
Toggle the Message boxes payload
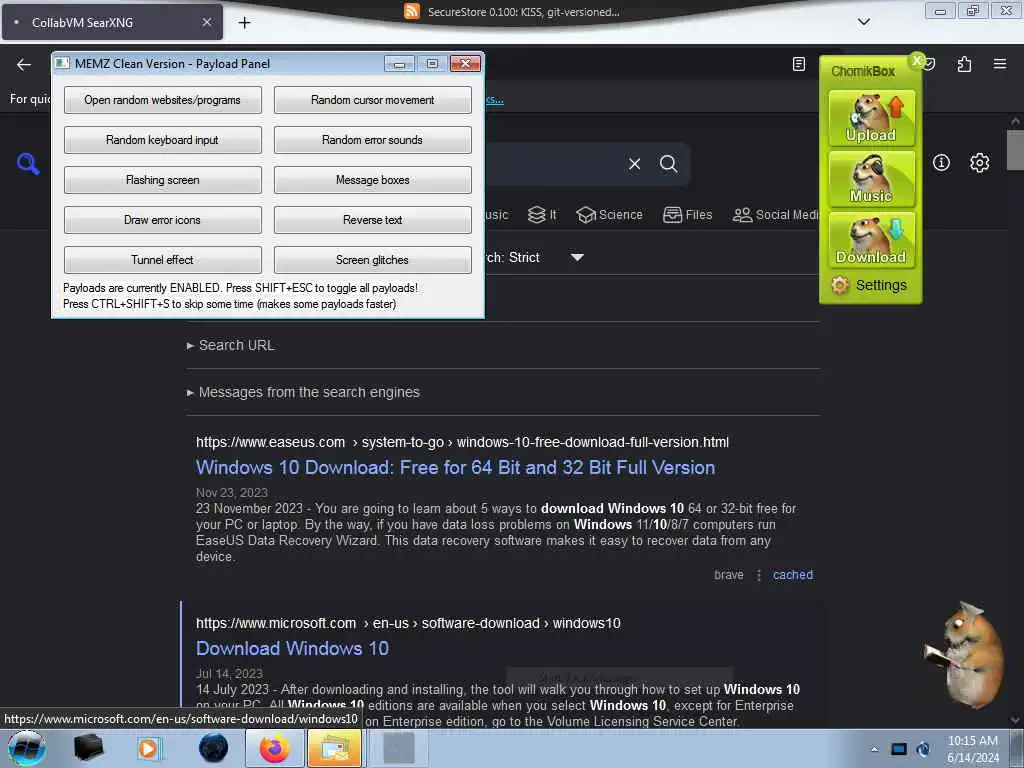(372, 180)
